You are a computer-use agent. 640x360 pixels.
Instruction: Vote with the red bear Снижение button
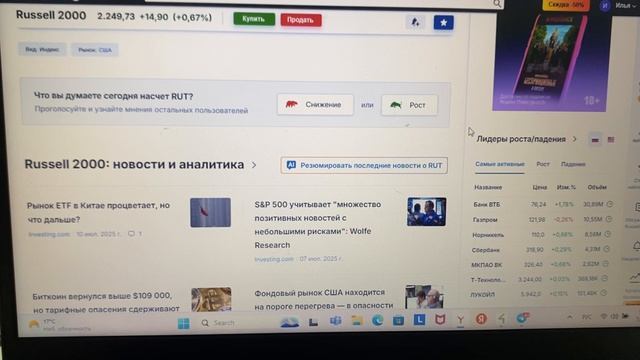pos(315,104)
